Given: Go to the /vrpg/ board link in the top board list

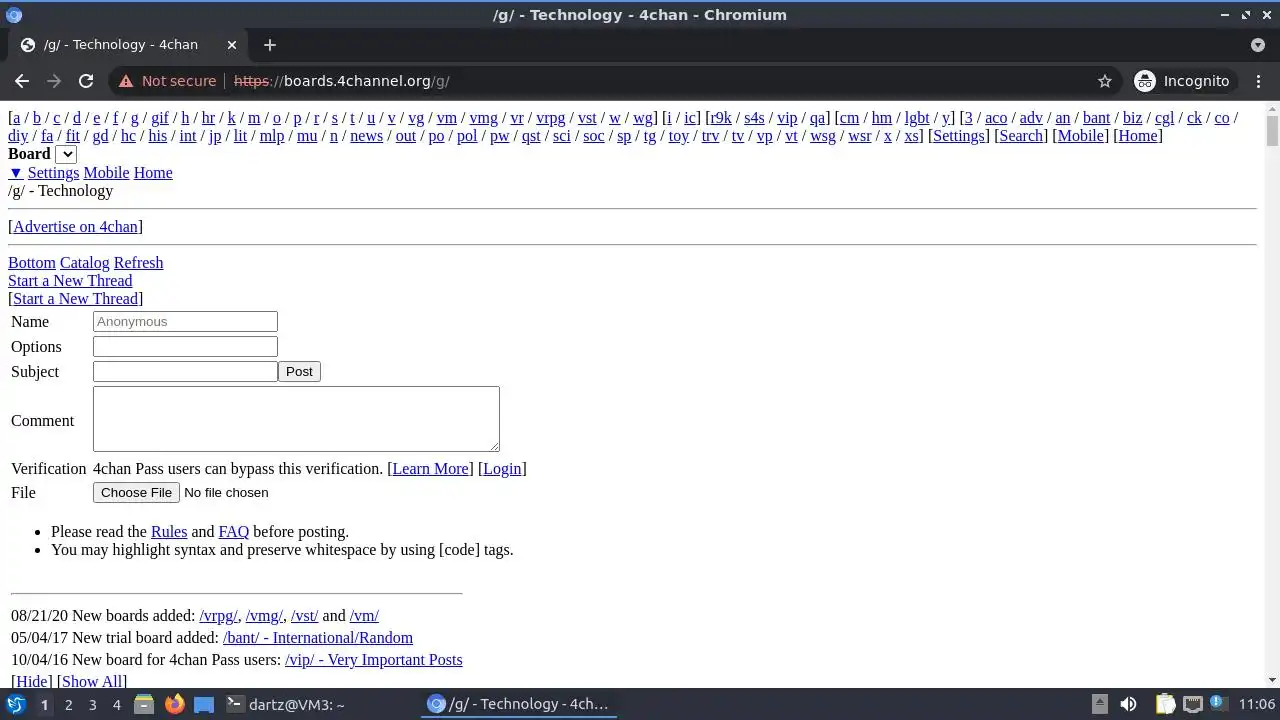Looking at the screenshot, I should pyautogui.click(x=551, y=118).
